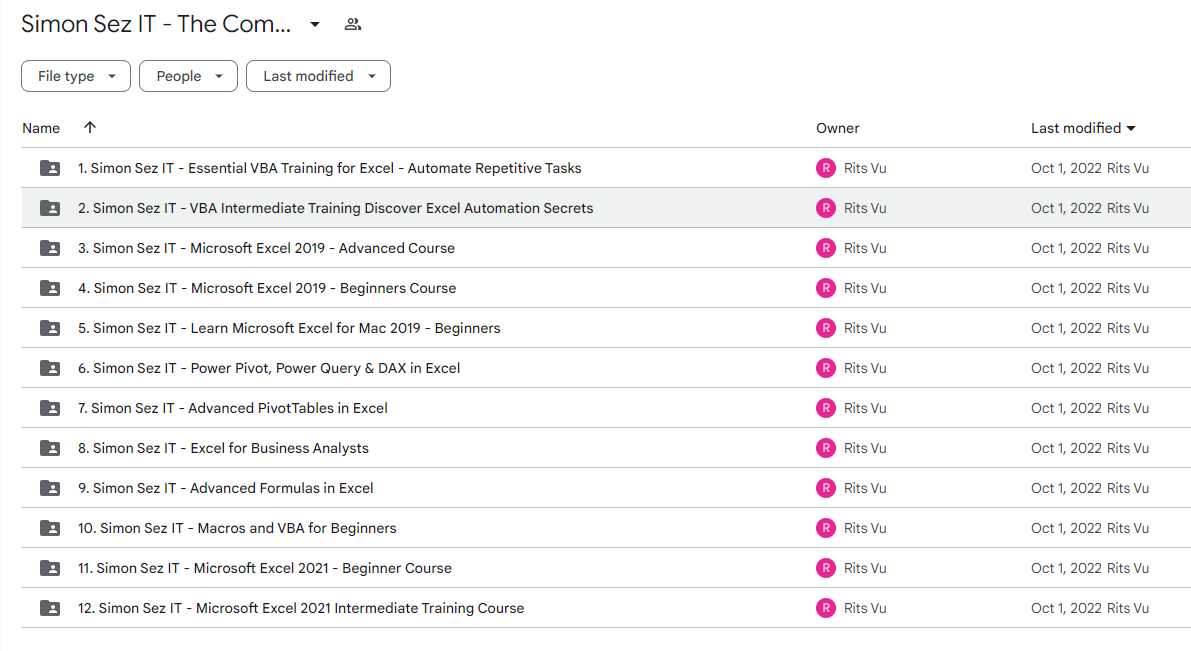Select '5. Learn Microsoft Excel for Mac 2019' name
Viewport: 1191px width, 651px height.
click(x=289, y=328)
